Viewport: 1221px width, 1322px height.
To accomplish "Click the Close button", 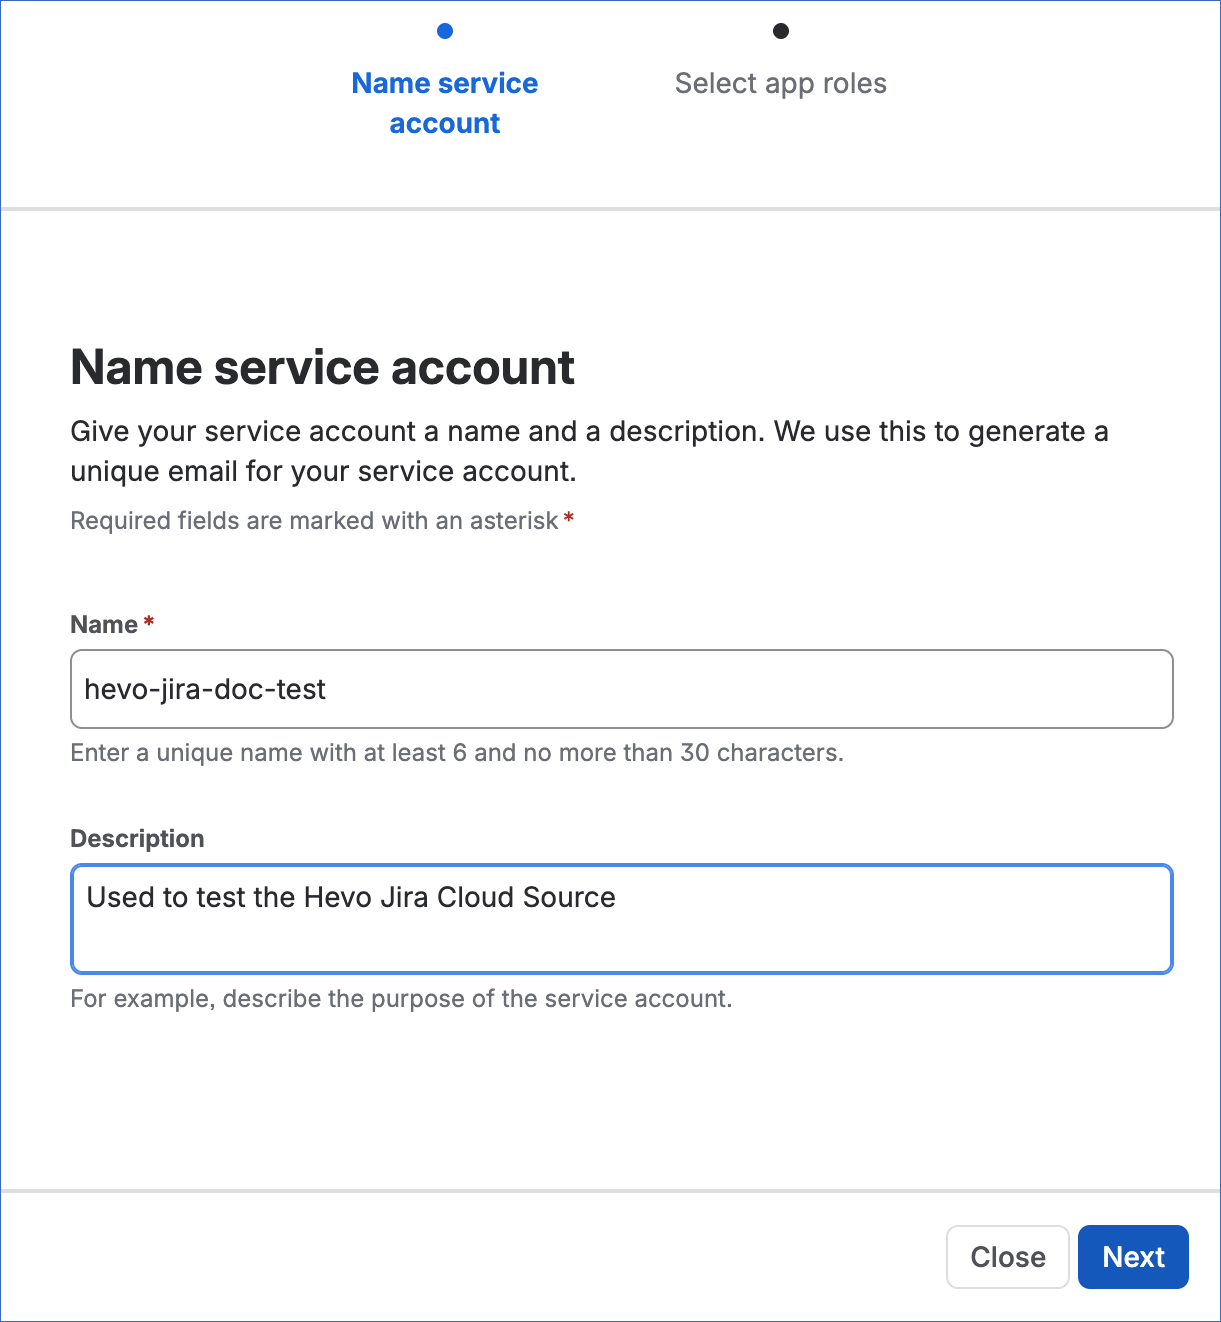I will (1008, 1257).
